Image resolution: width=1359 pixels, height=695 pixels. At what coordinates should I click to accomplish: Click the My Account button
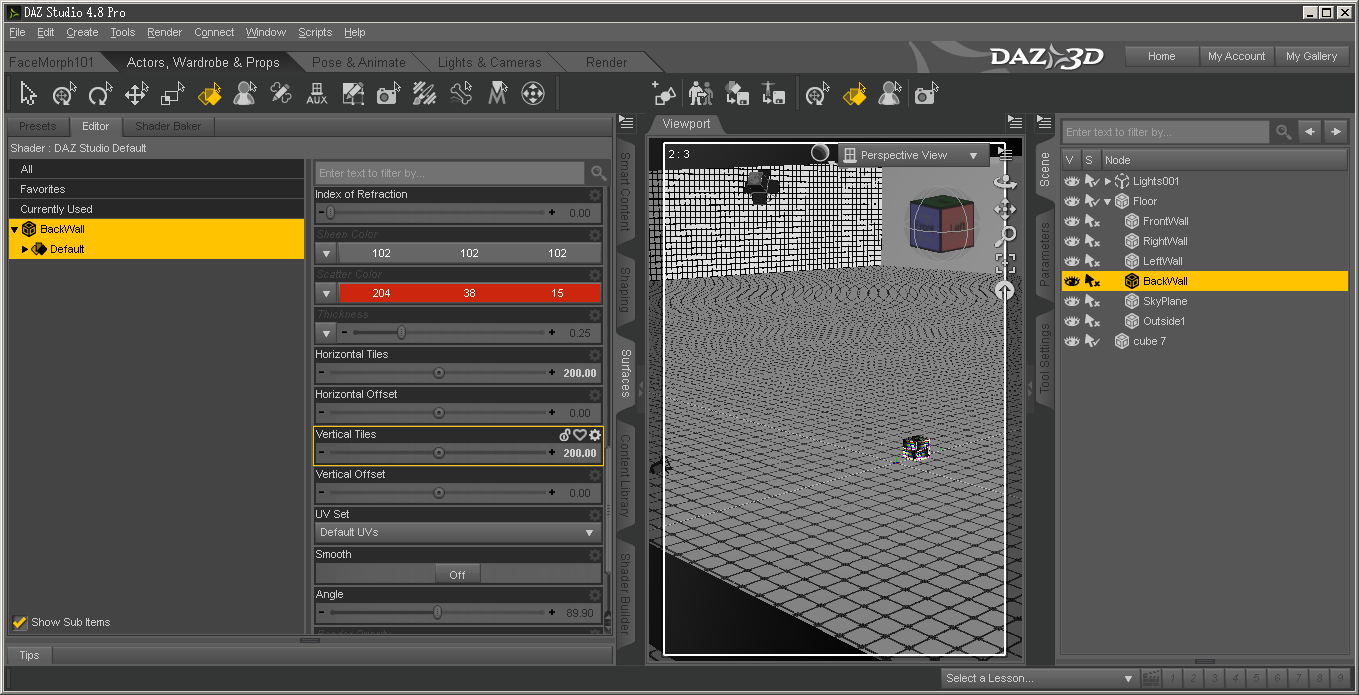(1236, 56)
